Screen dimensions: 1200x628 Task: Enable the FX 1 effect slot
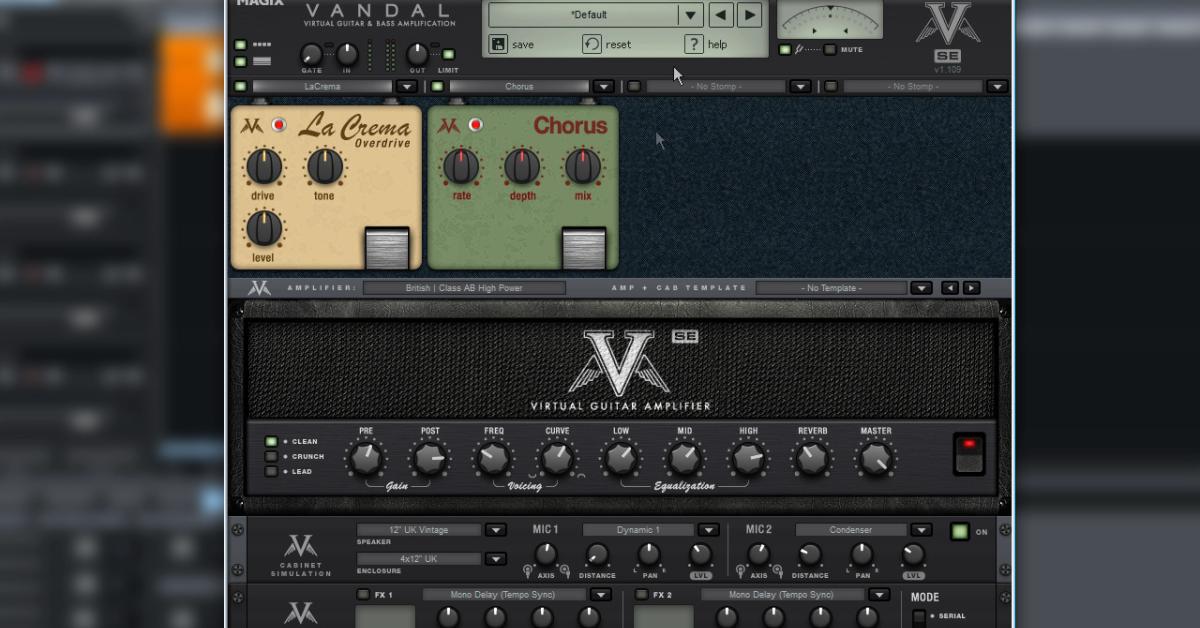click(363, 594)
